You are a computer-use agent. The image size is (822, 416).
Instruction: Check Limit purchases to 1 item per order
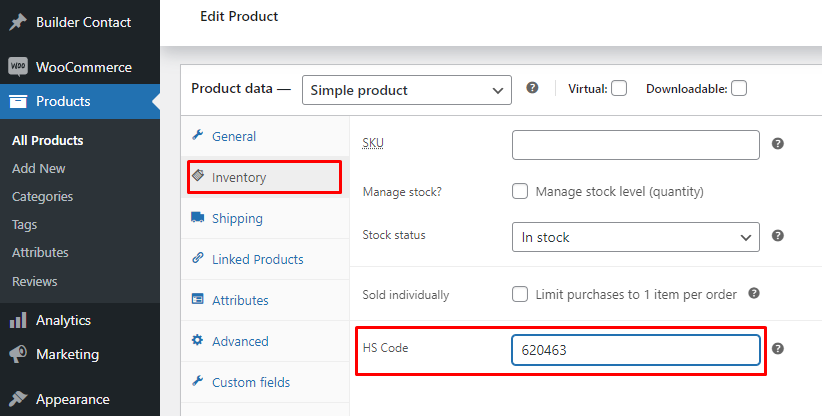point(520,294)
